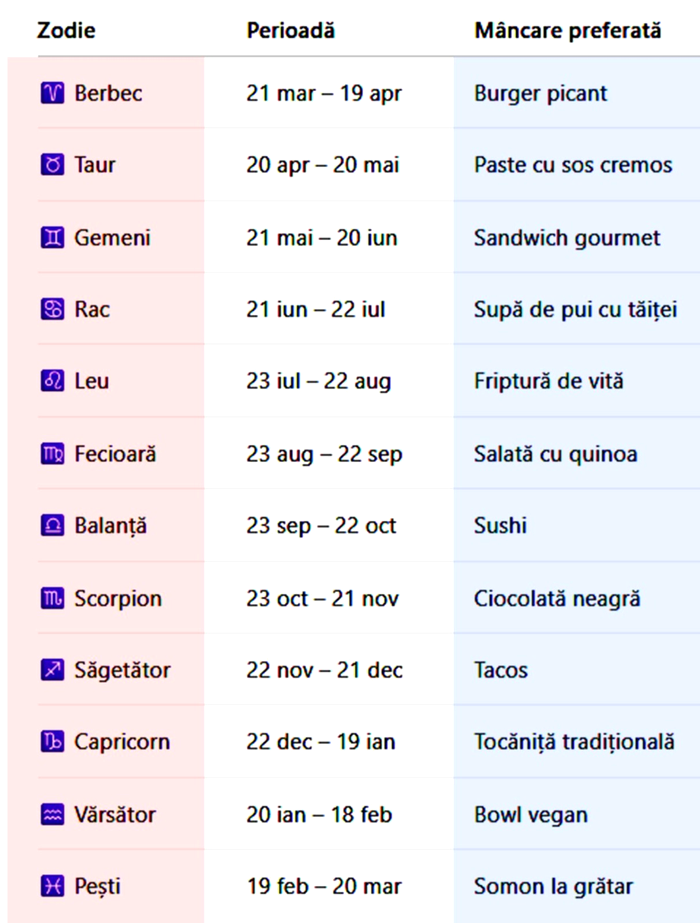Select the Burger picant cell
This screenshot has width=700, height=923.
541,94
